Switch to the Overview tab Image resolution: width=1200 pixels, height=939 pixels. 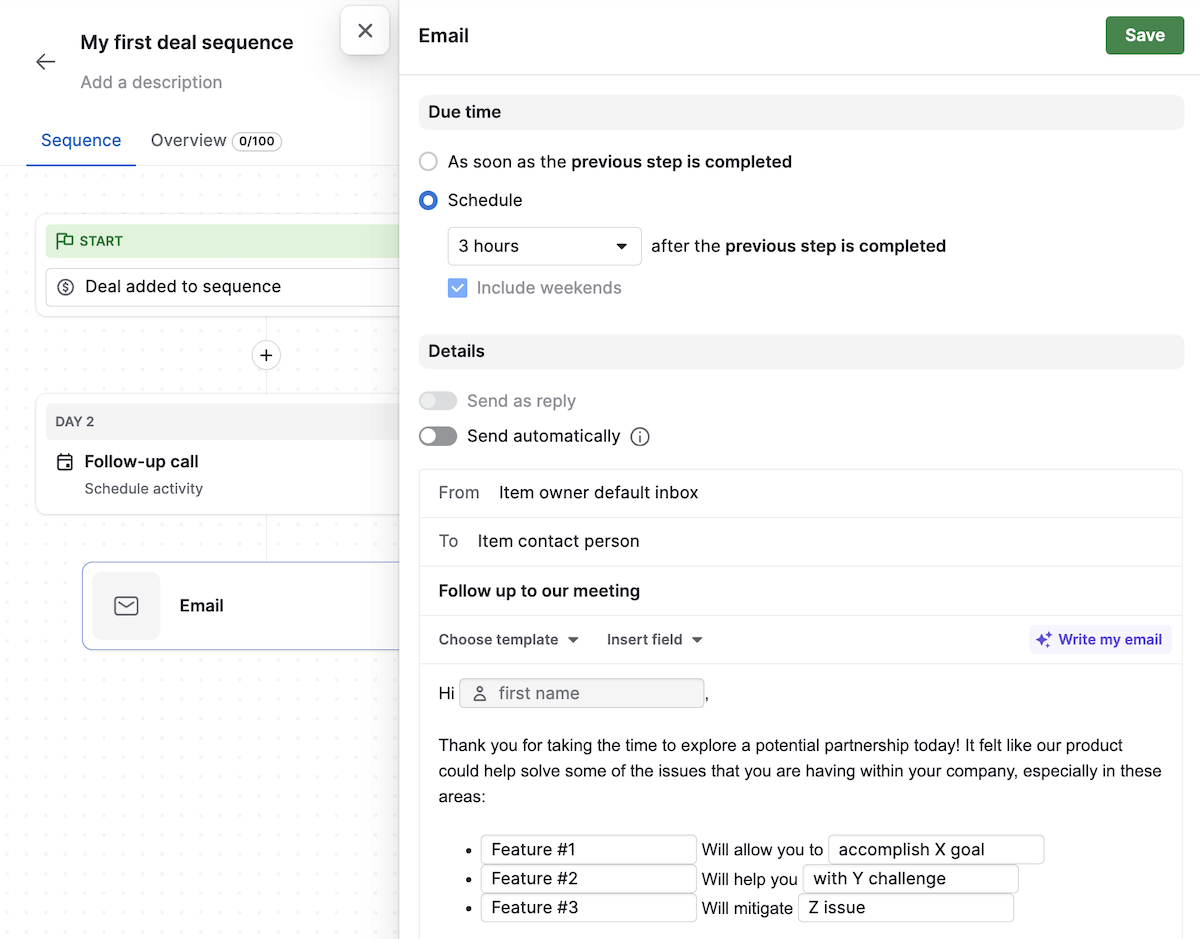coord(189,140)
